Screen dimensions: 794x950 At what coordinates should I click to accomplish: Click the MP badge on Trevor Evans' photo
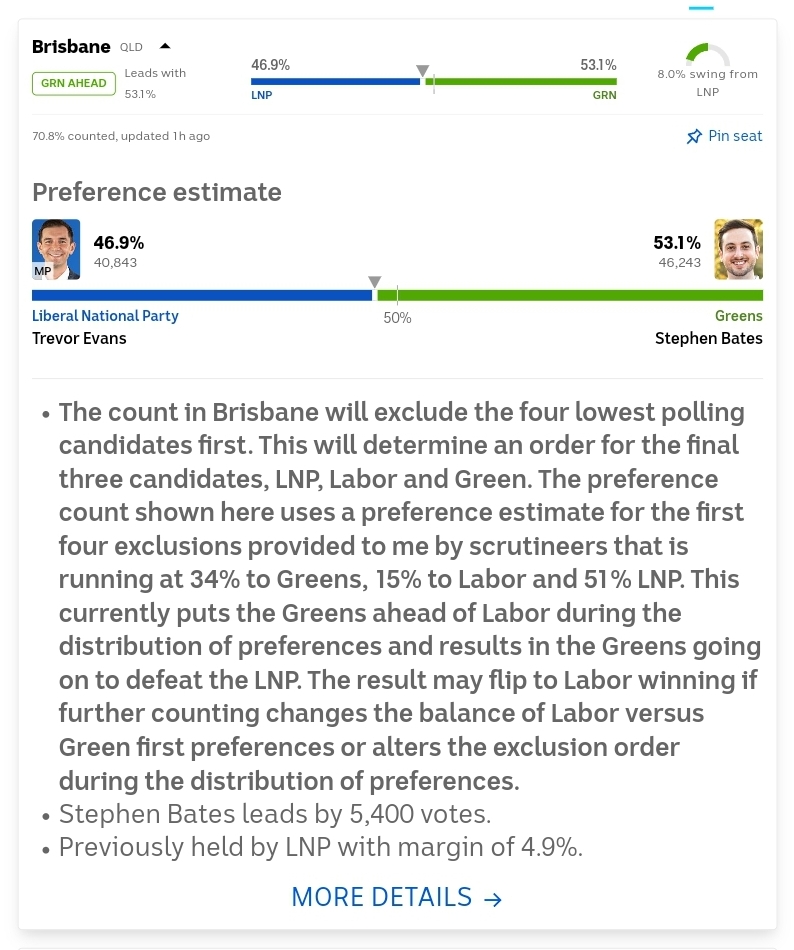(x=42, y=271)
